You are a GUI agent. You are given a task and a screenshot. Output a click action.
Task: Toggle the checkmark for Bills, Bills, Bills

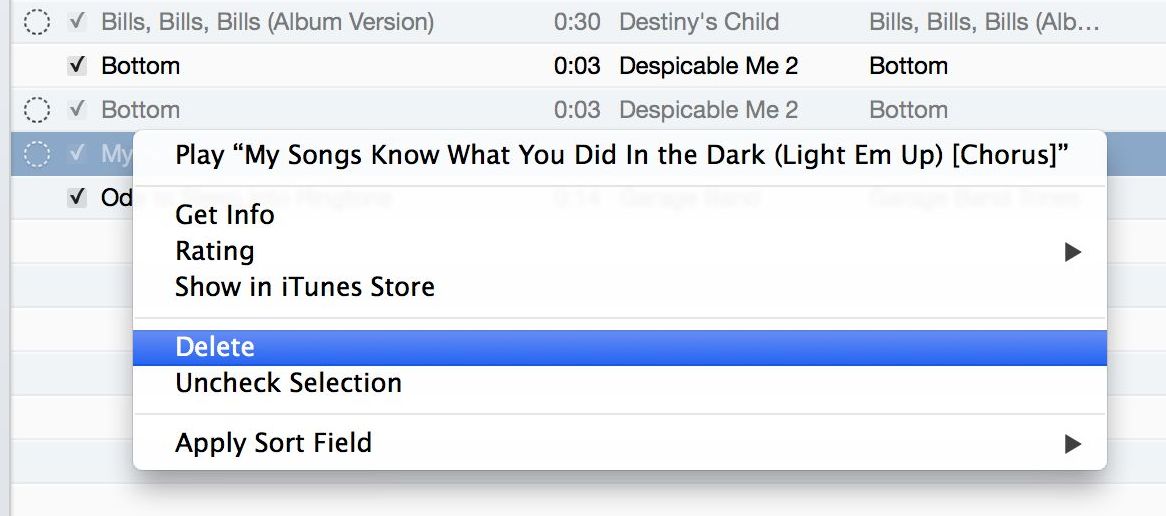point(76,22)
